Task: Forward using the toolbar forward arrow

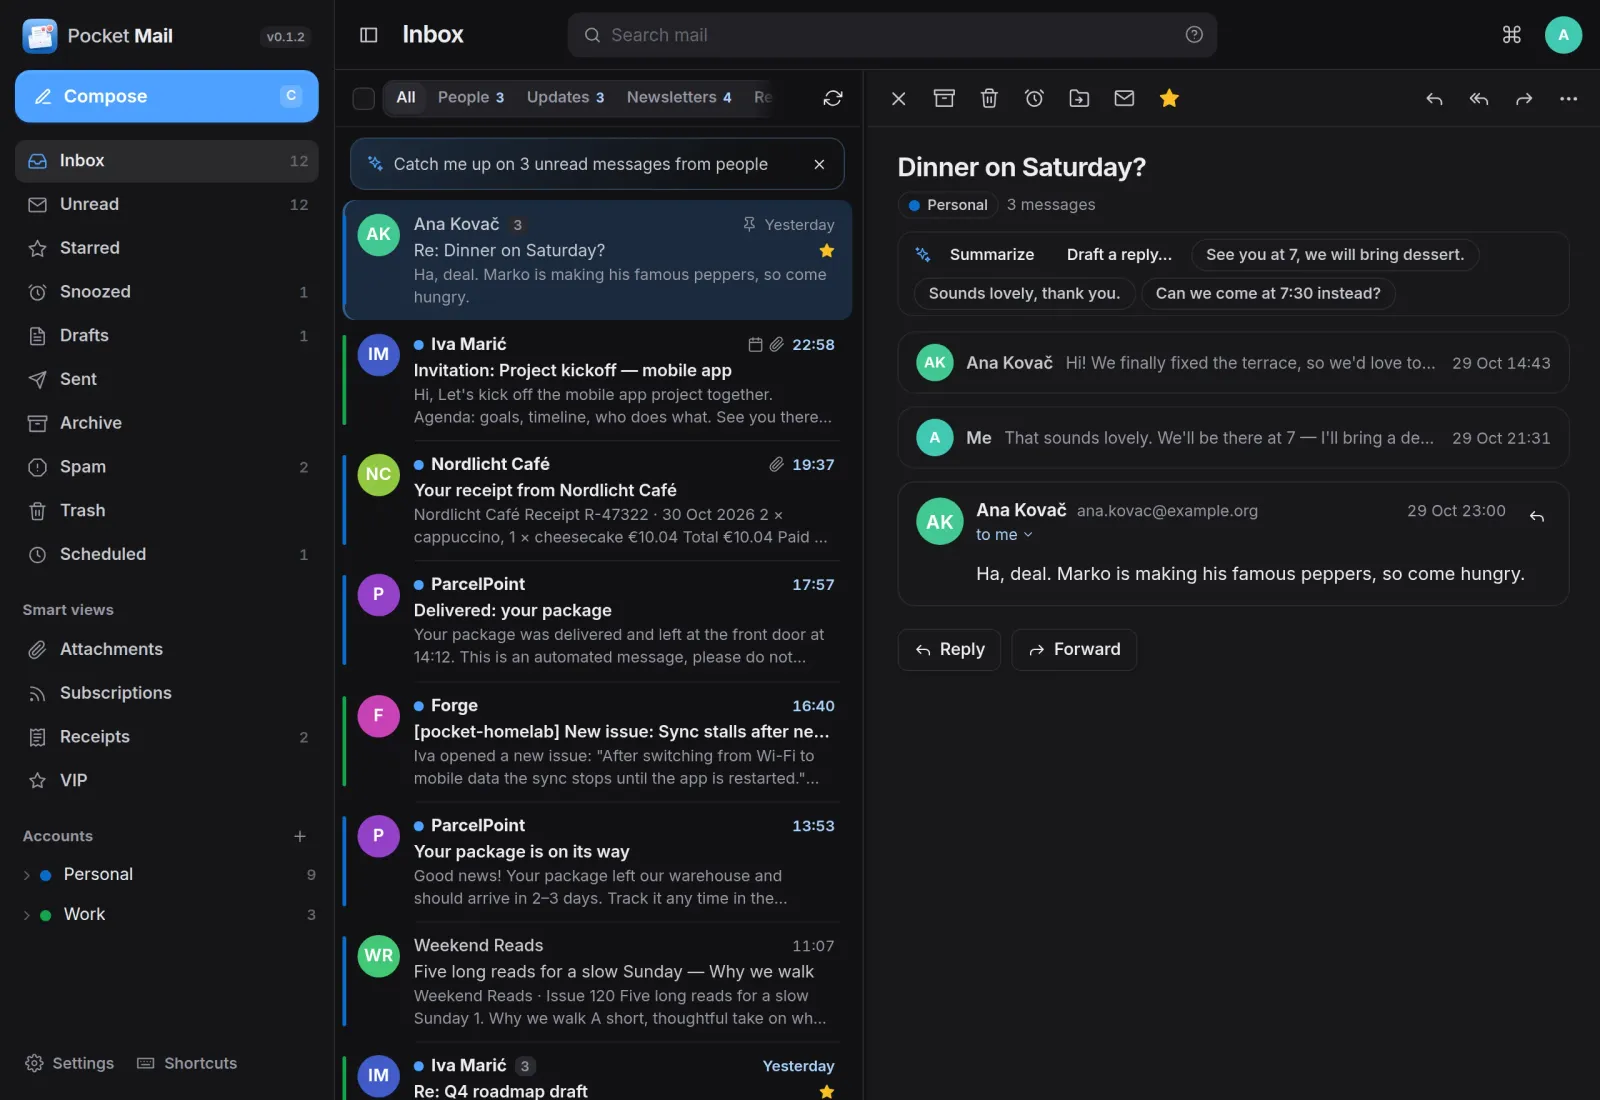Action: tap(1524, 98)
